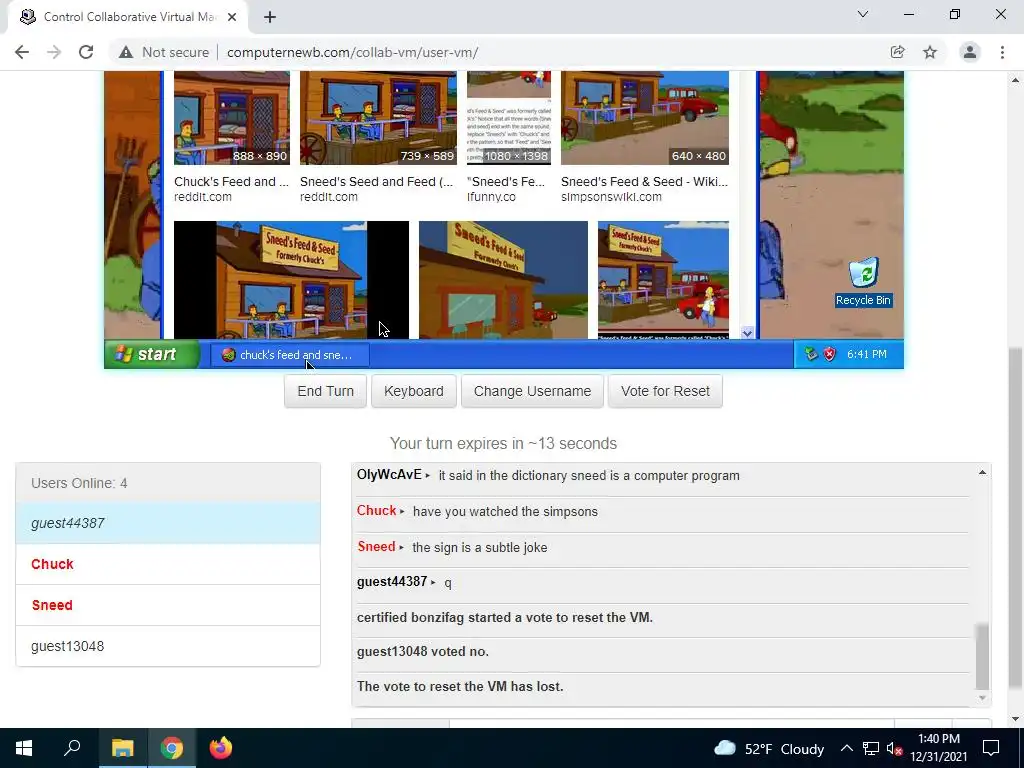Image resolution: width=1024 pixels, height=768 pixels.
Task: Select the Control Collaborative Virtual Machine tab
Action: [127, 17]
